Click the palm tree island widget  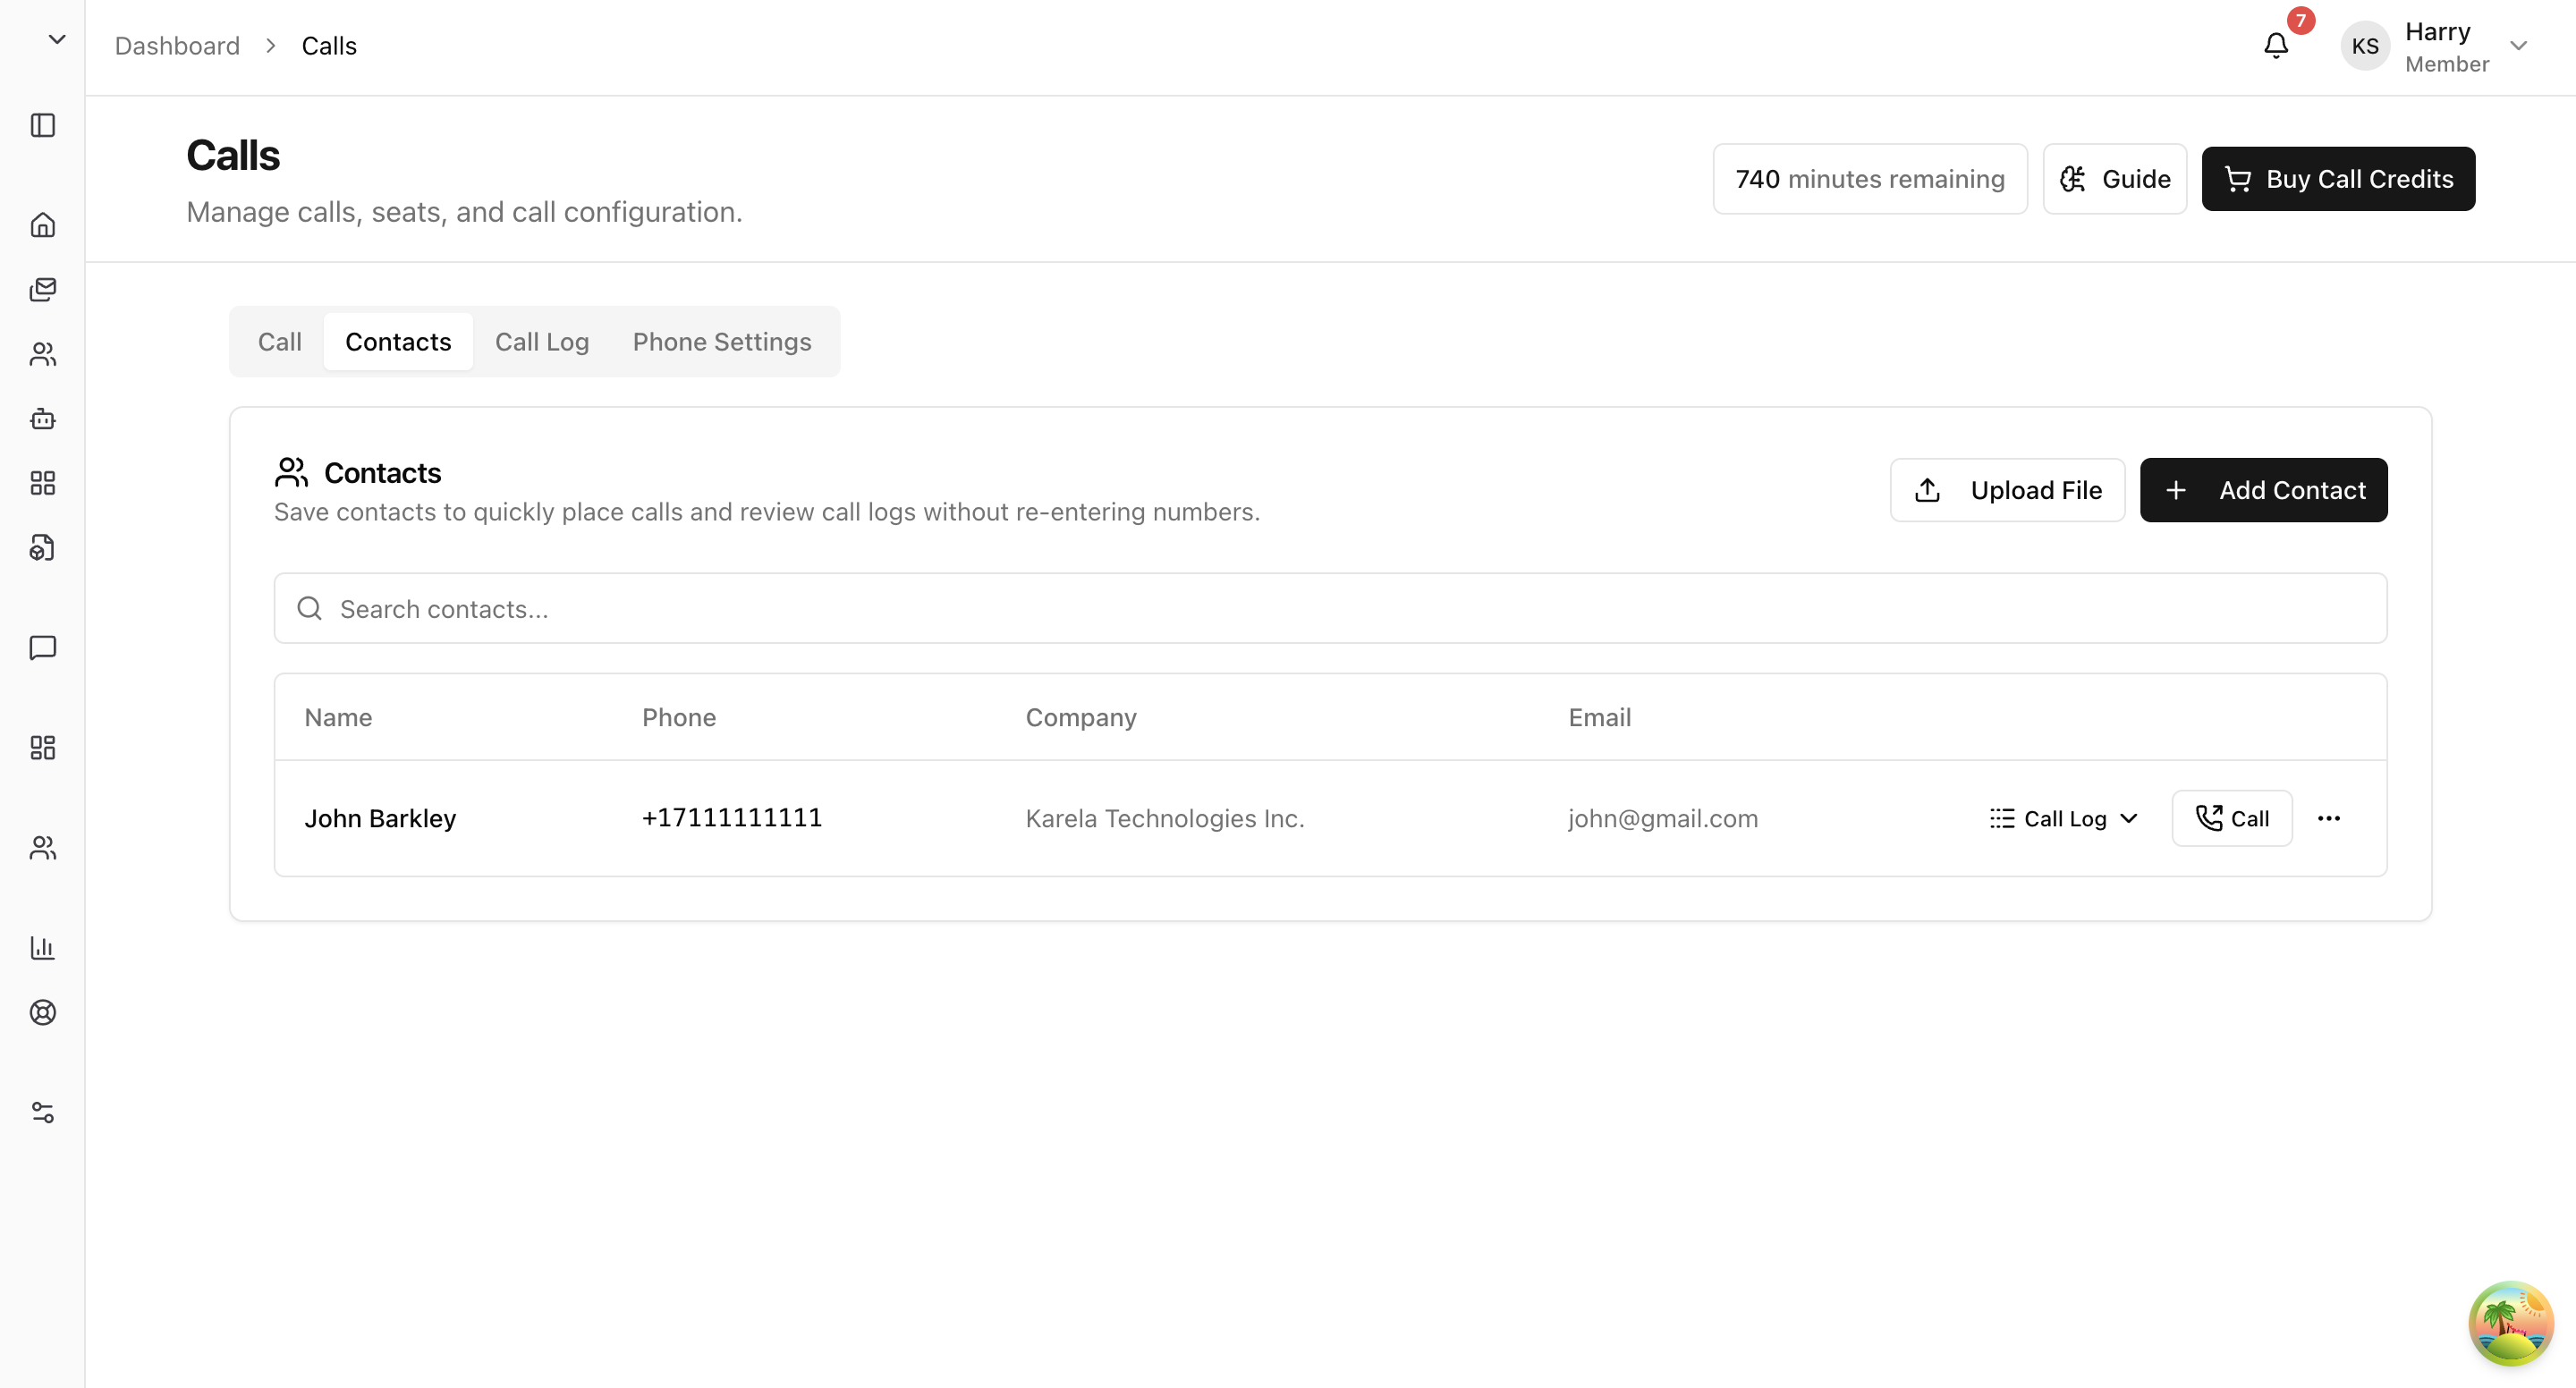[2511, 1323]
